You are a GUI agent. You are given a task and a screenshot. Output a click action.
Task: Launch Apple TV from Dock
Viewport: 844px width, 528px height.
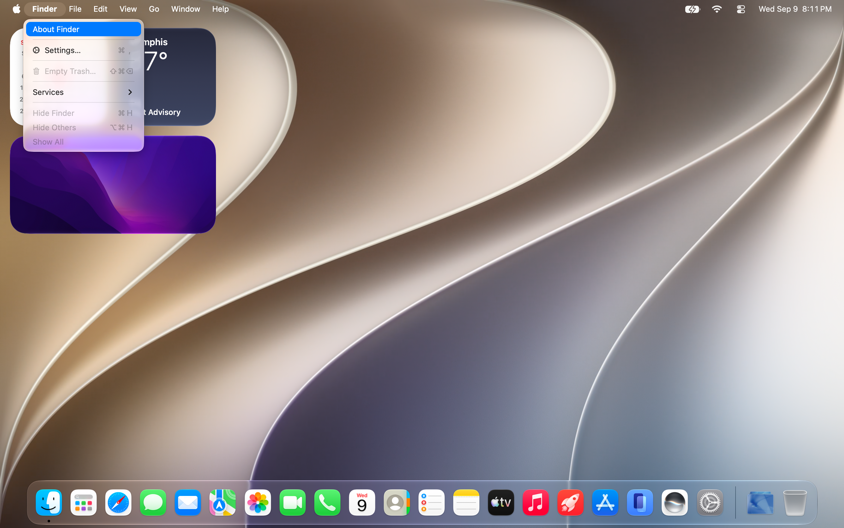(x=501, y=503)
